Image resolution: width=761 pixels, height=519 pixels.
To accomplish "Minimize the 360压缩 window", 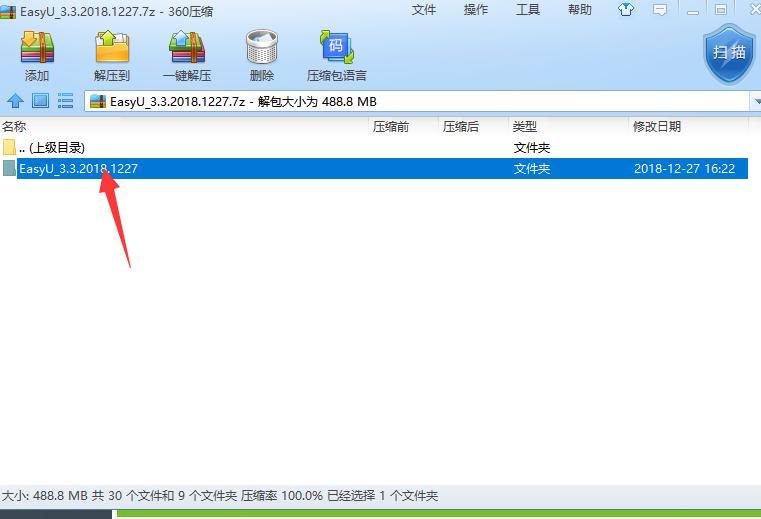I will coord(693,10).
